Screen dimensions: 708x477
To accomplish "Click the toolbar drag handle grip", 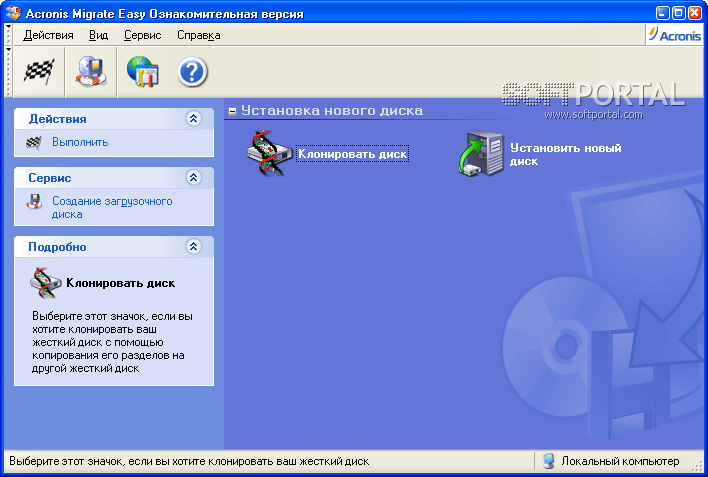I will point(8,72).
